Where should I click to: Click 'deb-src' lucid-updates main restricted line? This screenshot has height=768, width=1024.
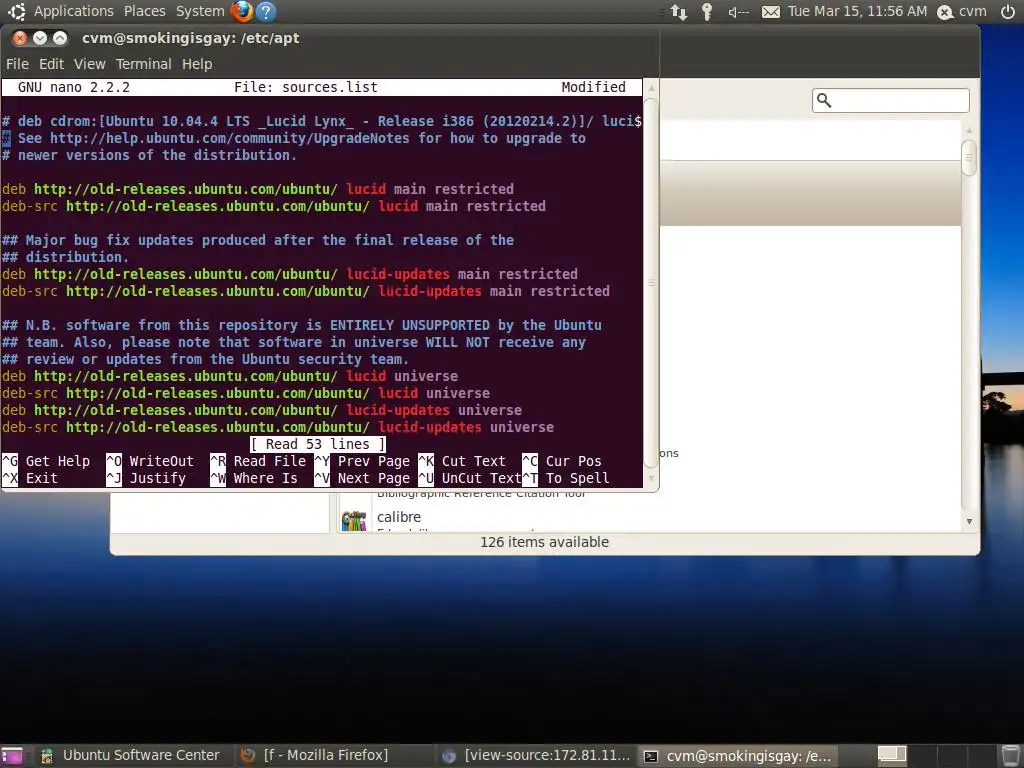(306, 291)
